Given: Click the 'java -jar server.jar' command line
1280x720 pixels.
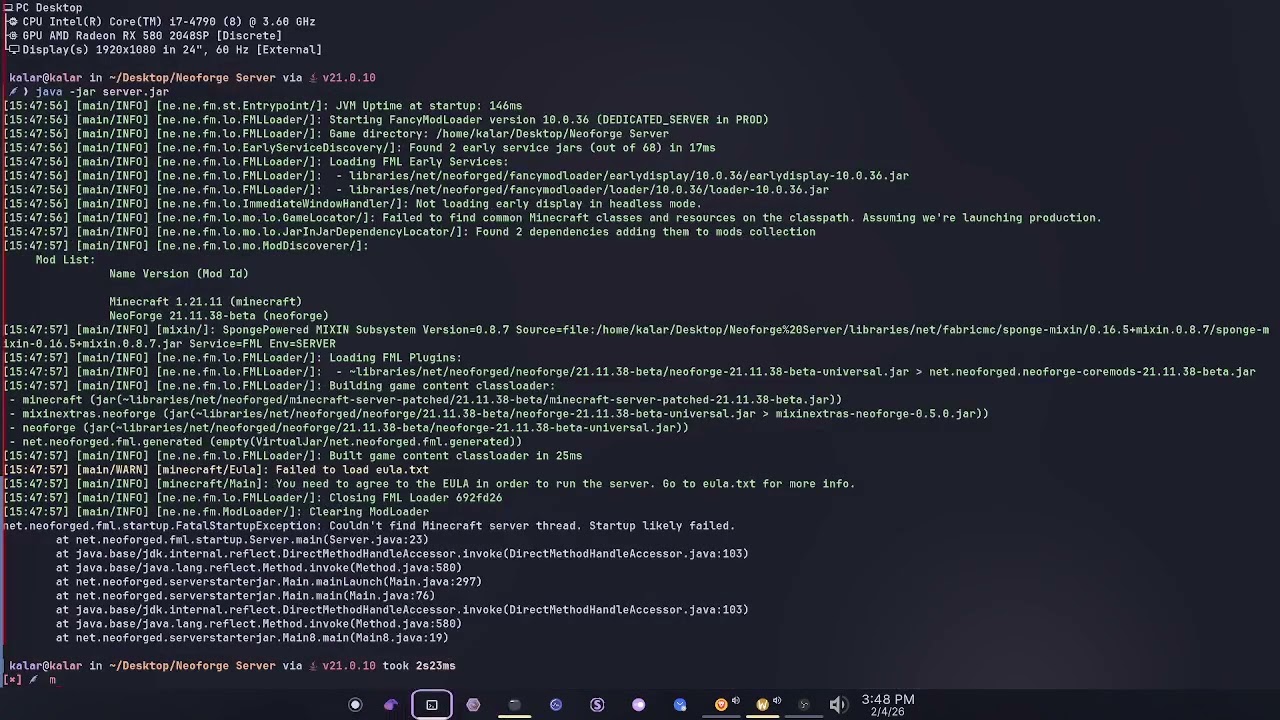Looking at the screenshot, I should 102,91.
